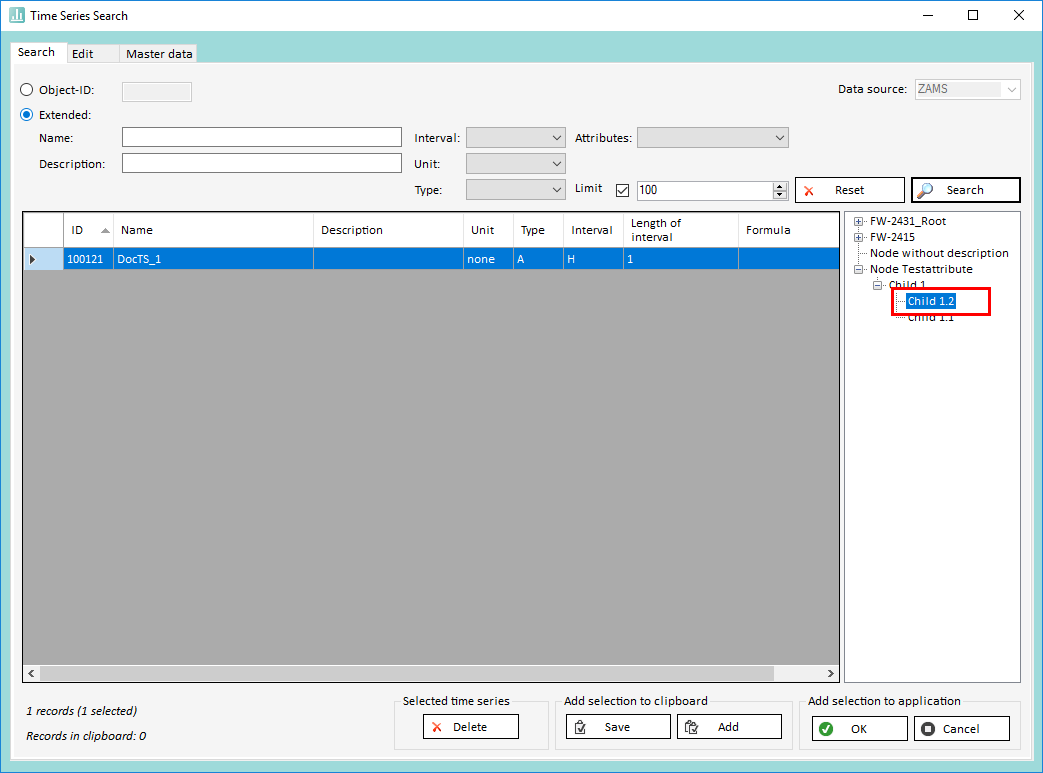Save selection to clipboard

point(618,727)
